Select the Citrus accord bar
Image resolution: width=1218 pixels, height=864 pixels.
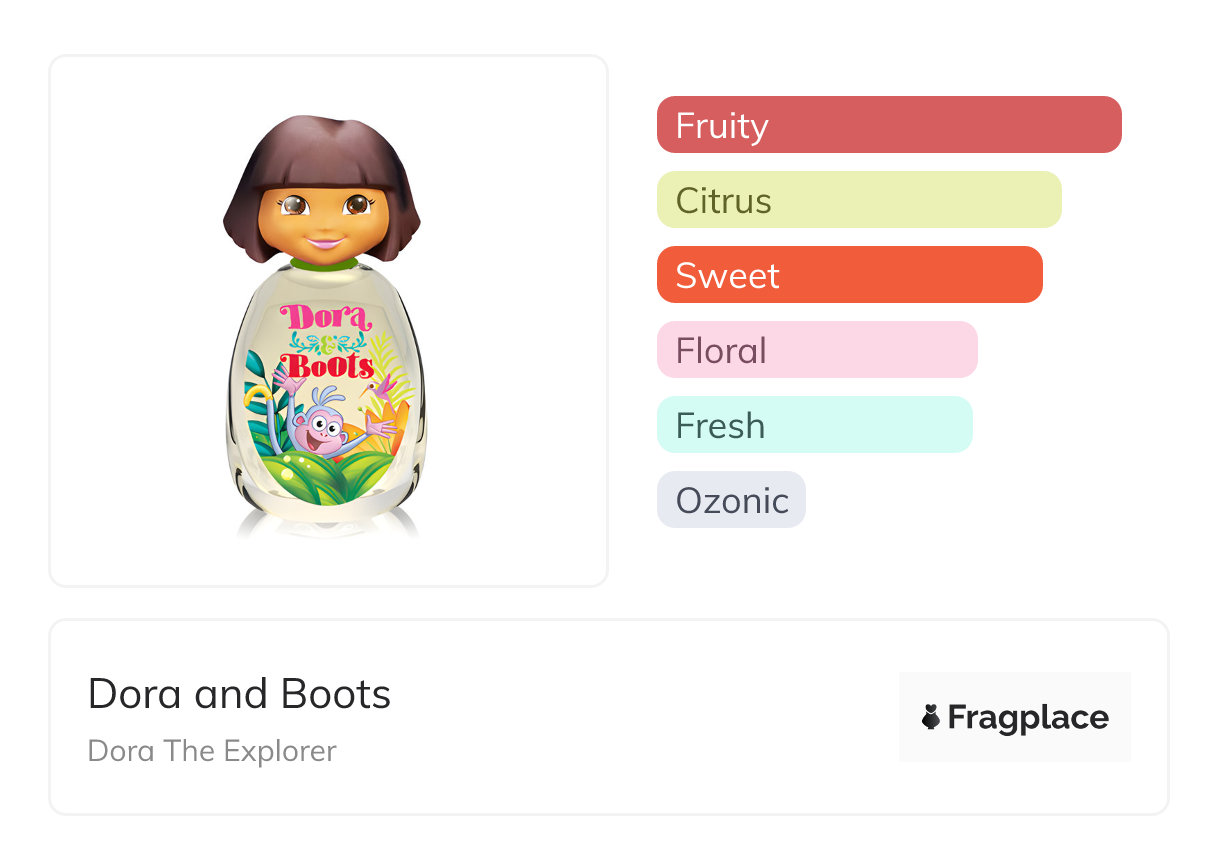pos(858,200)
